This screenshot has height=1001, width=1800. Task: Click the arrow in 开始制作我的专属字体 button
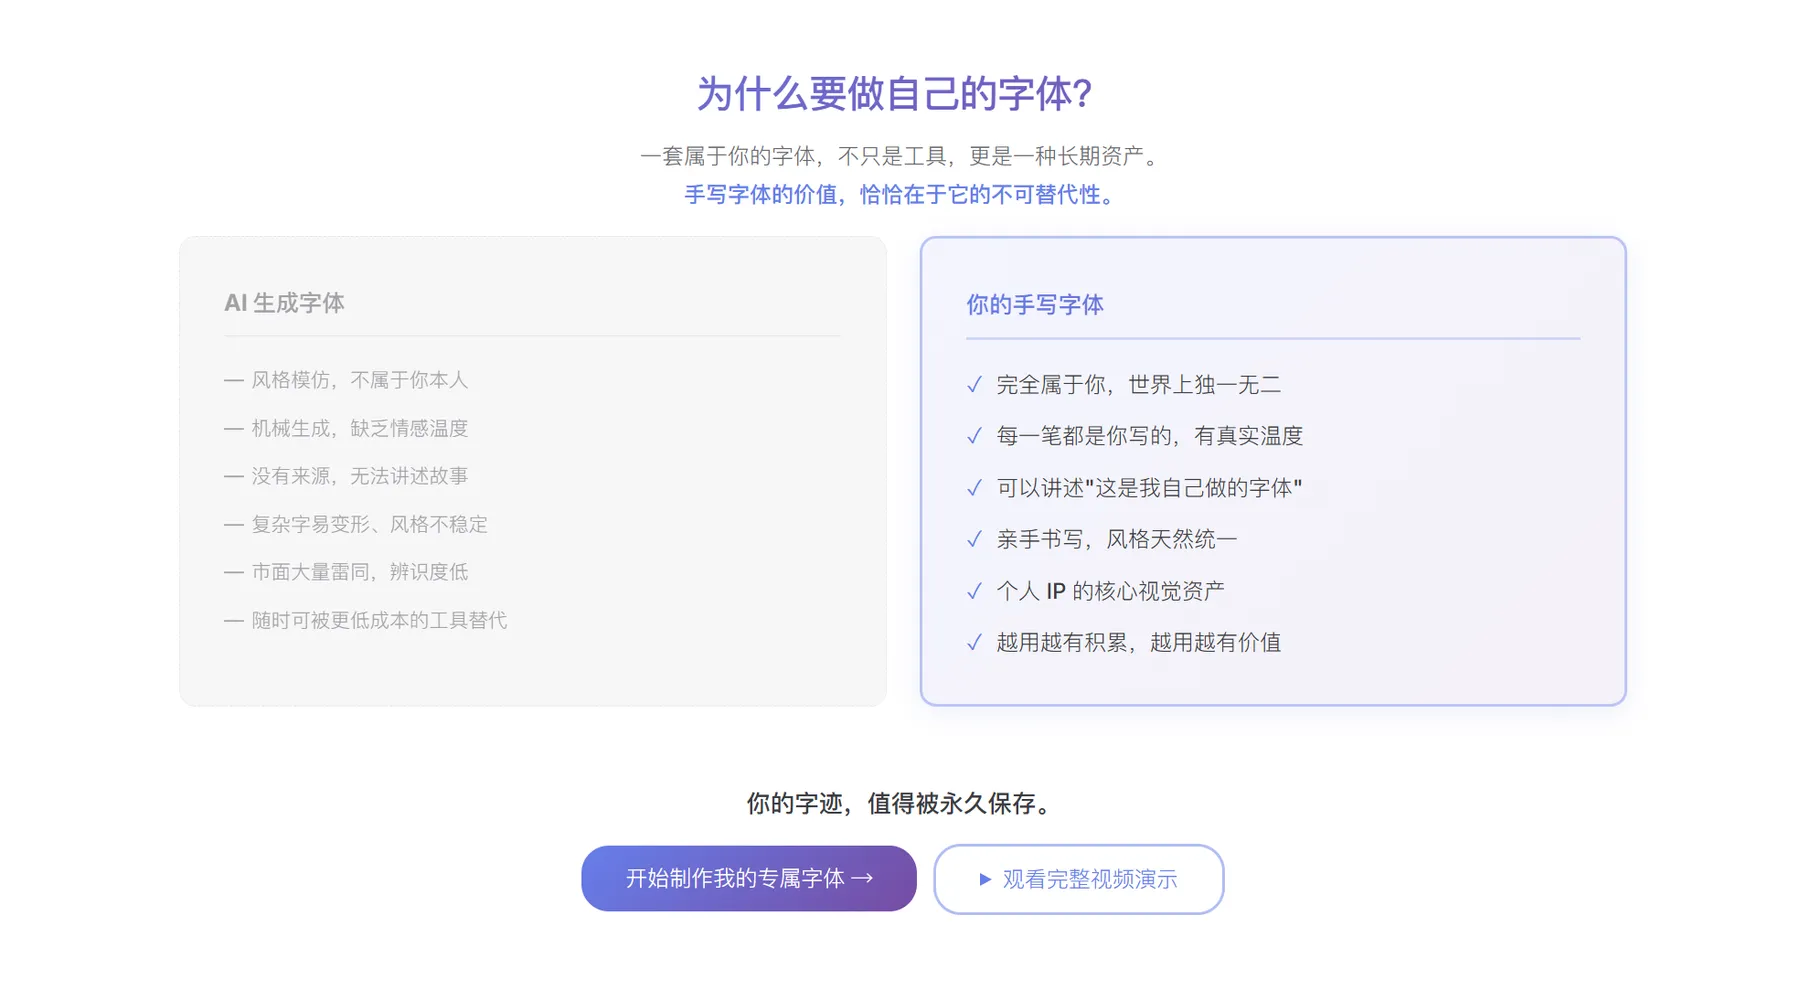point(862,878)
